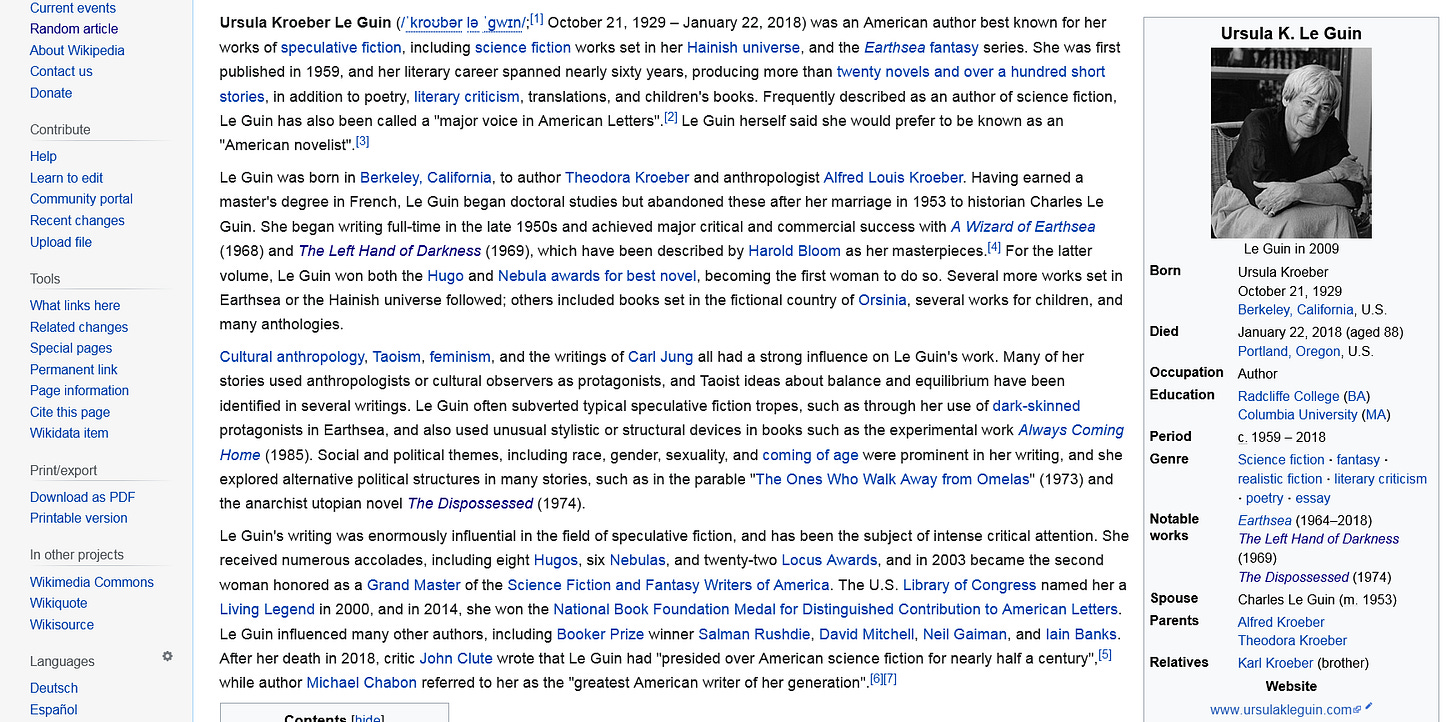The height and width of the screenshot is (722, 1456).
Task: Switch to Deutsch language version
Action: click(x=54, y=688)
